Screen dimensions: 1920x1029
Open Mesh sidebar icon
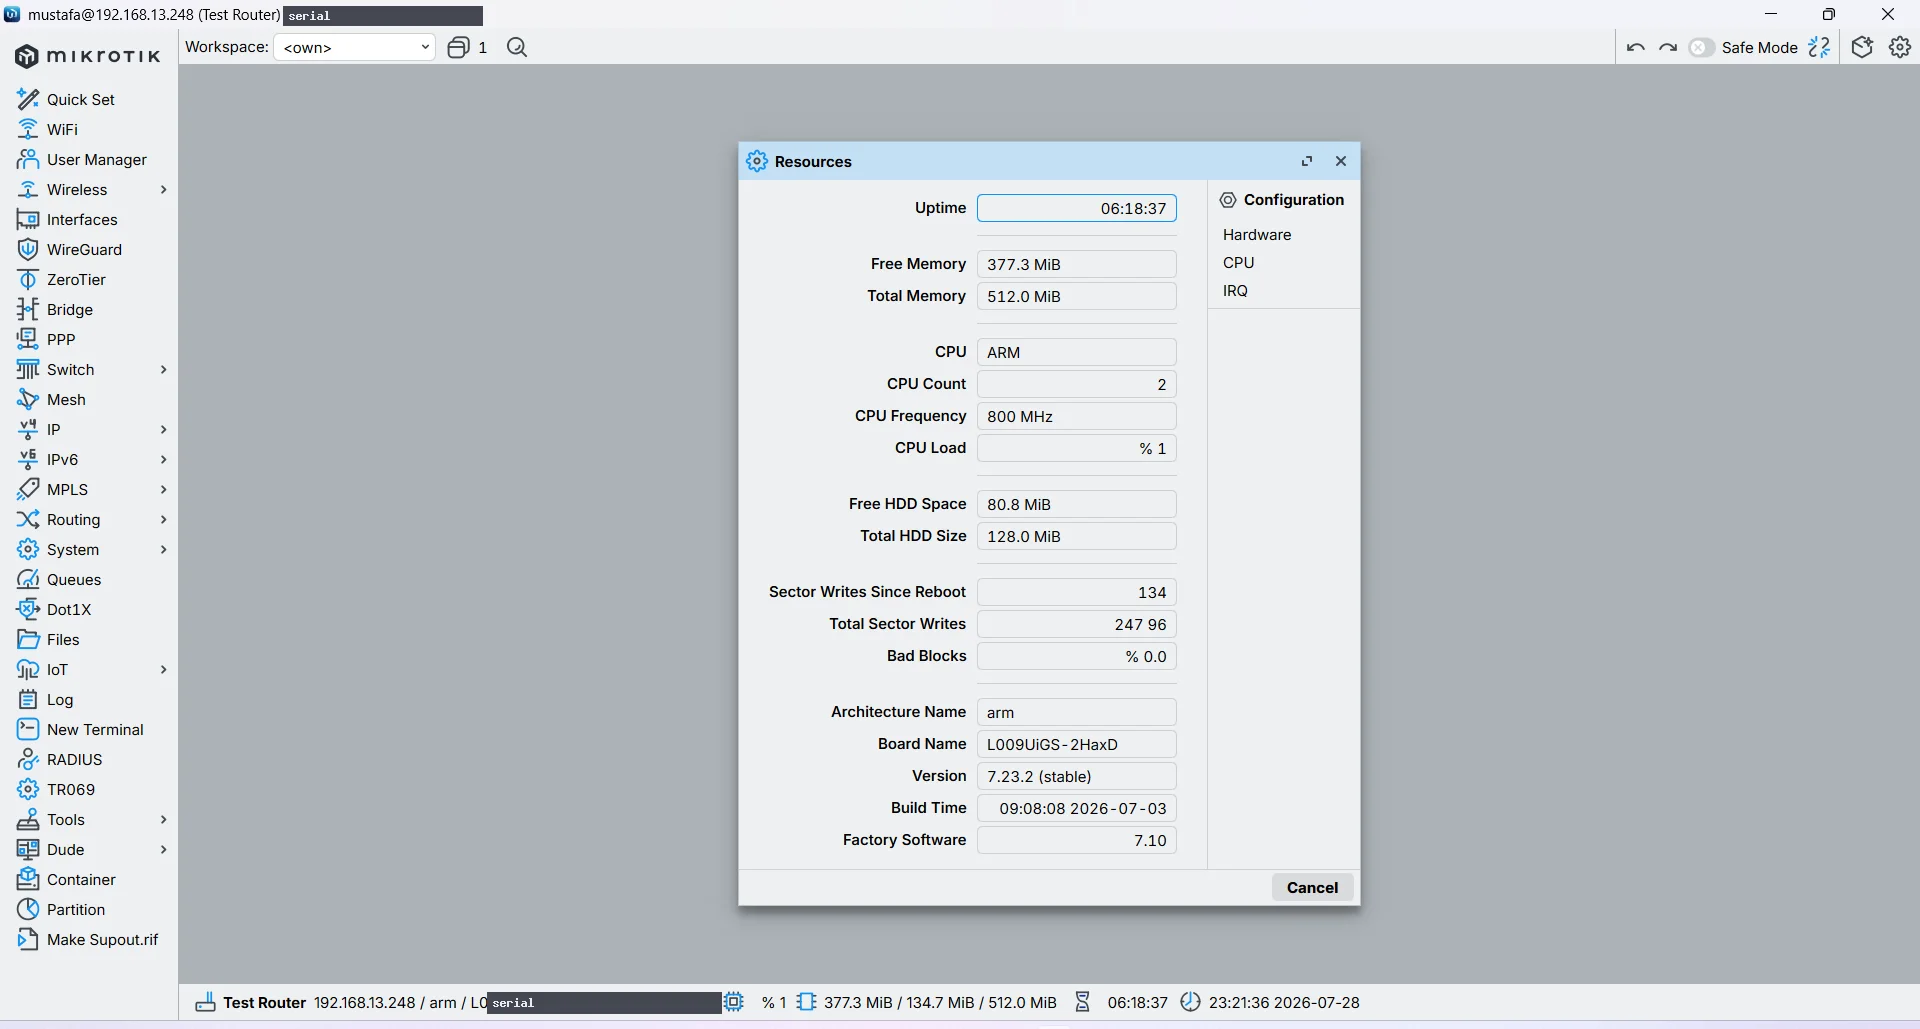[28, 399]
